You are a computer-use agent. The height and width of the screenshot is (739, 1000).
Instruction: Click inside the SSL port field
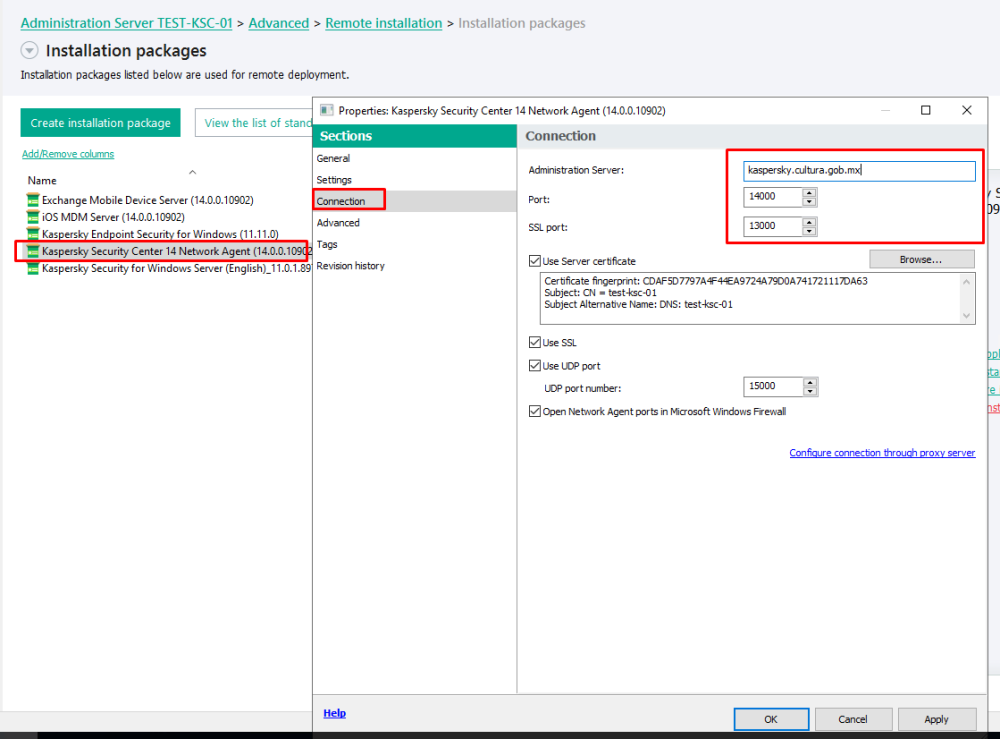pyautogui.click(x=773, y=226)
